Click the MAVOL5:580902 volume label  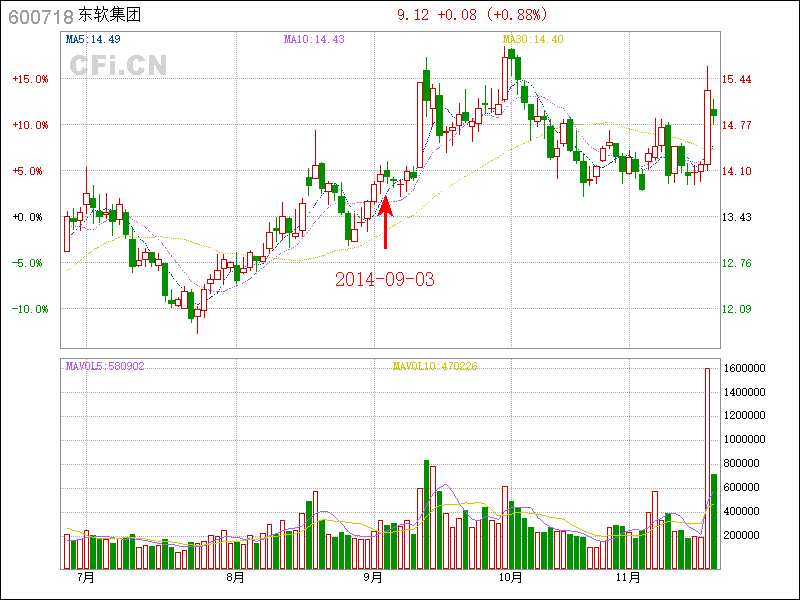point(105,366)
